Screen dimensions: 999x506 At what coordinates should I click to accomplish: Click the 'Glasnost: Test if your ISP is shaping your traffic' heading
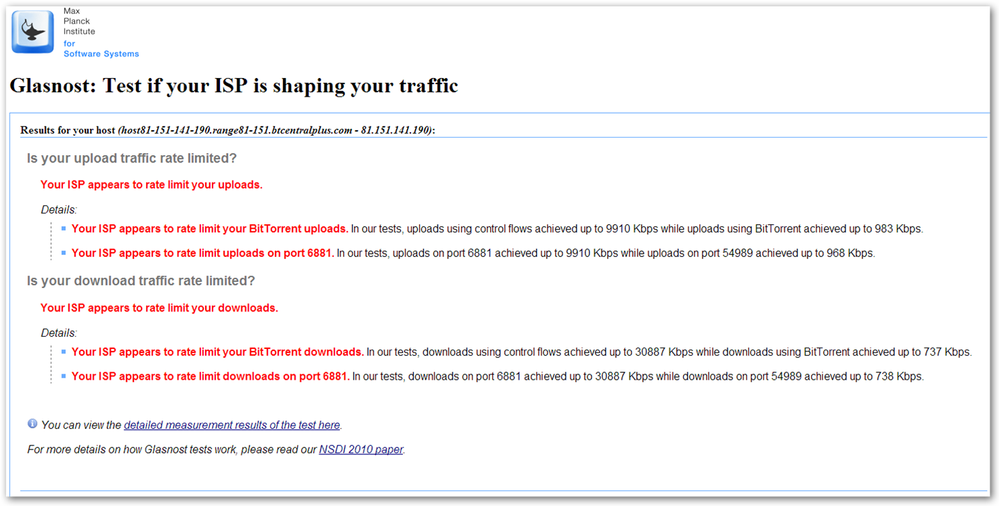pos(234,85)
